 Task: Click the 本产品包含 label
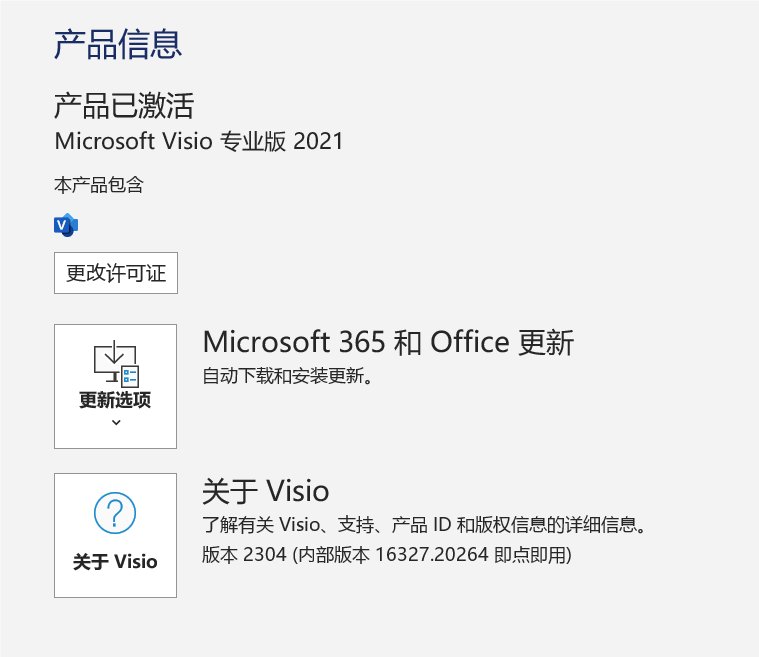99,185
